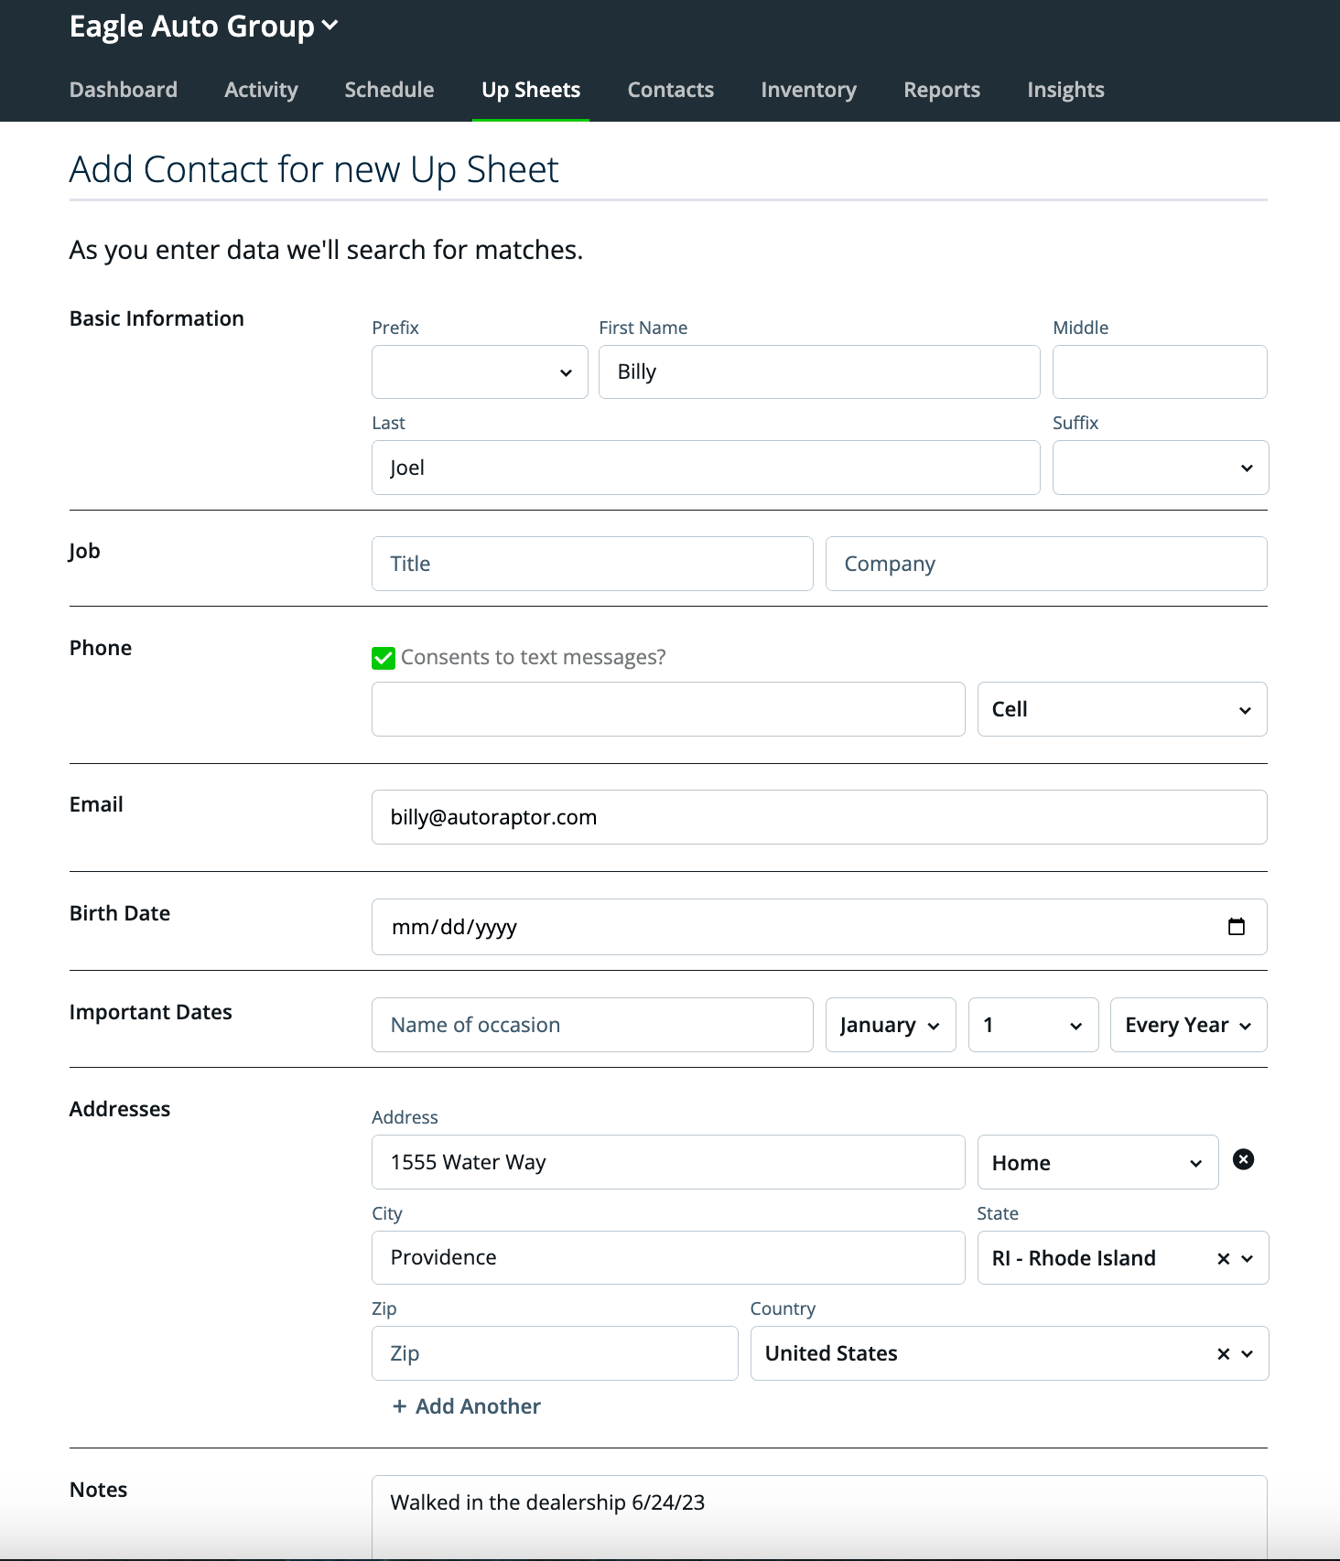Image resolution: width=1340 pixels, height=1561 pixels.
Task: Focus the empty phone number field
Action: 668,709
